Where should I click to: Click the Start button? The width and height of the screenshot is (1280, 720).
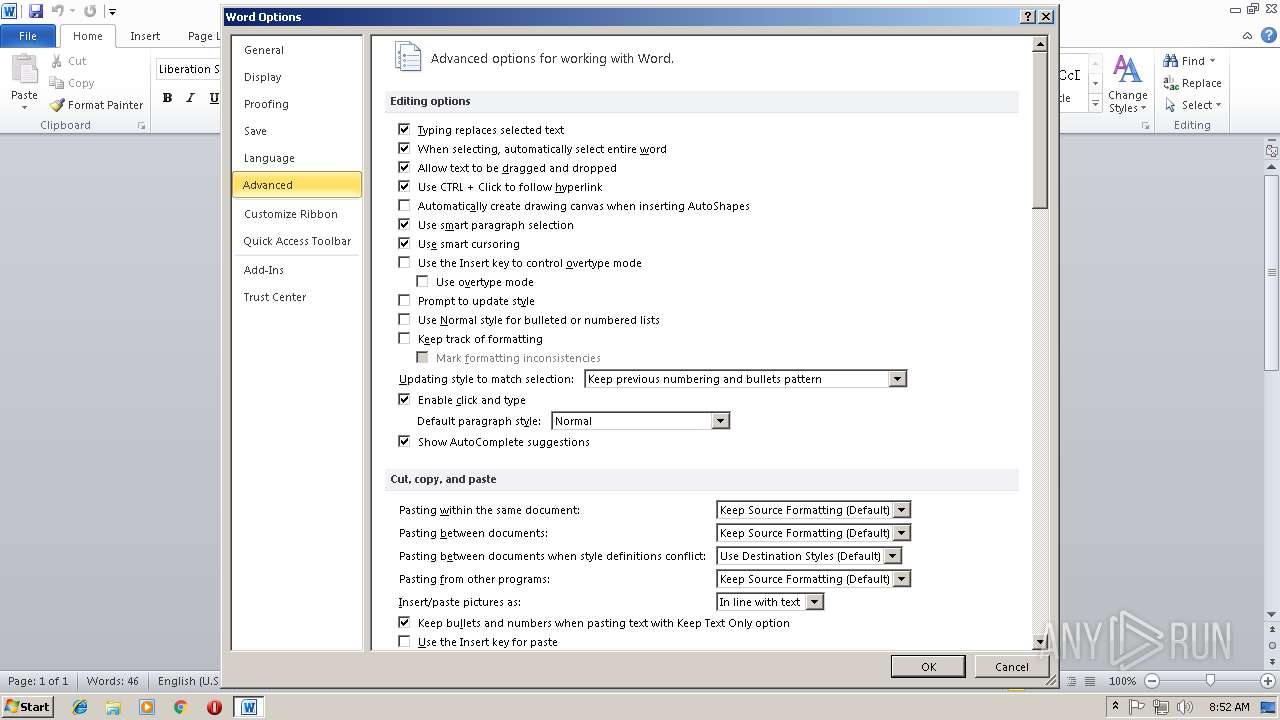click(x=27, y=707)
